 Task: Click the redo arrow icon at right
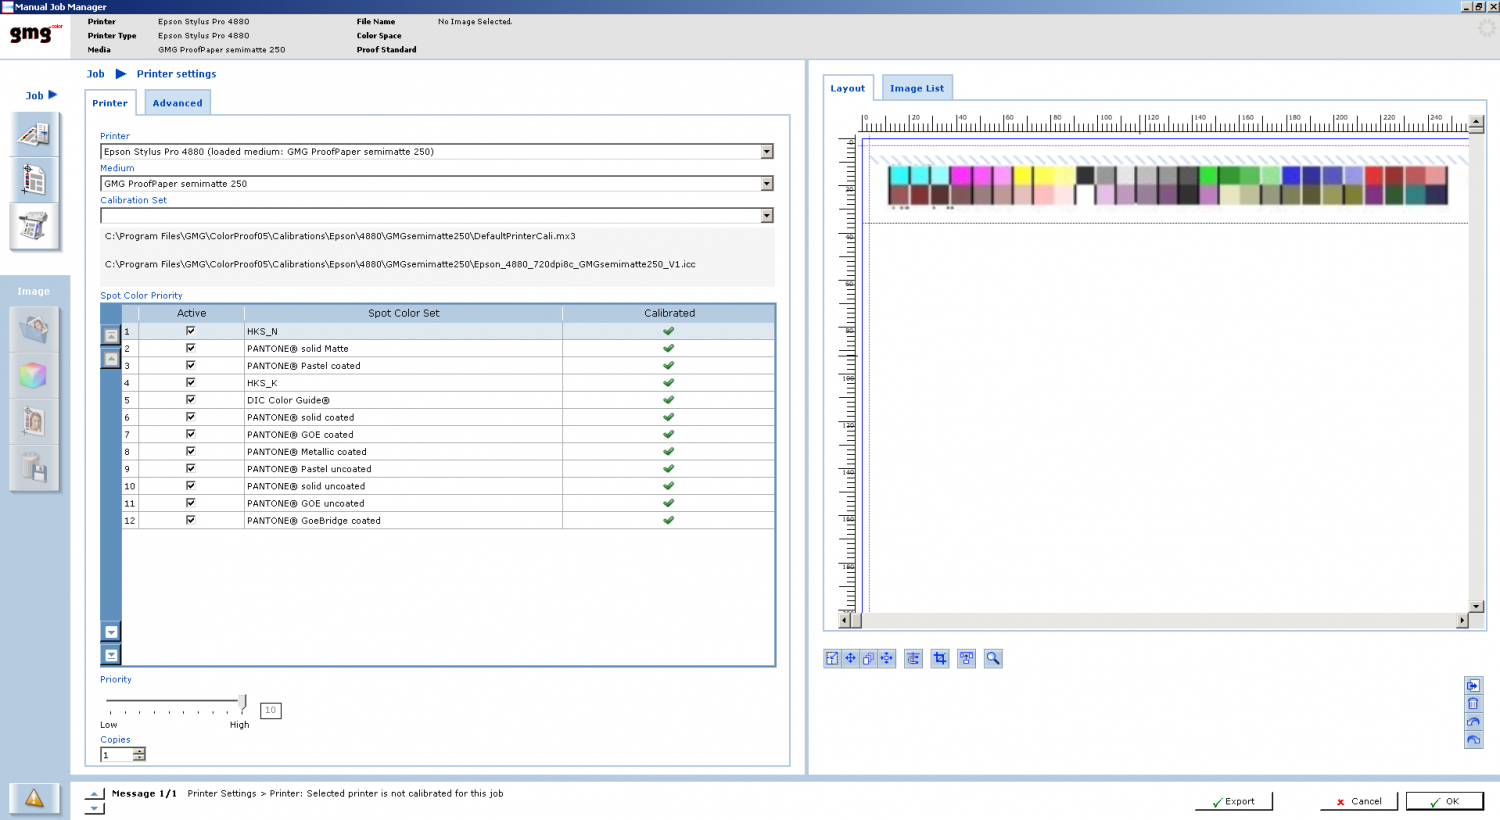pyautogui.click(x=1473, y=740)
